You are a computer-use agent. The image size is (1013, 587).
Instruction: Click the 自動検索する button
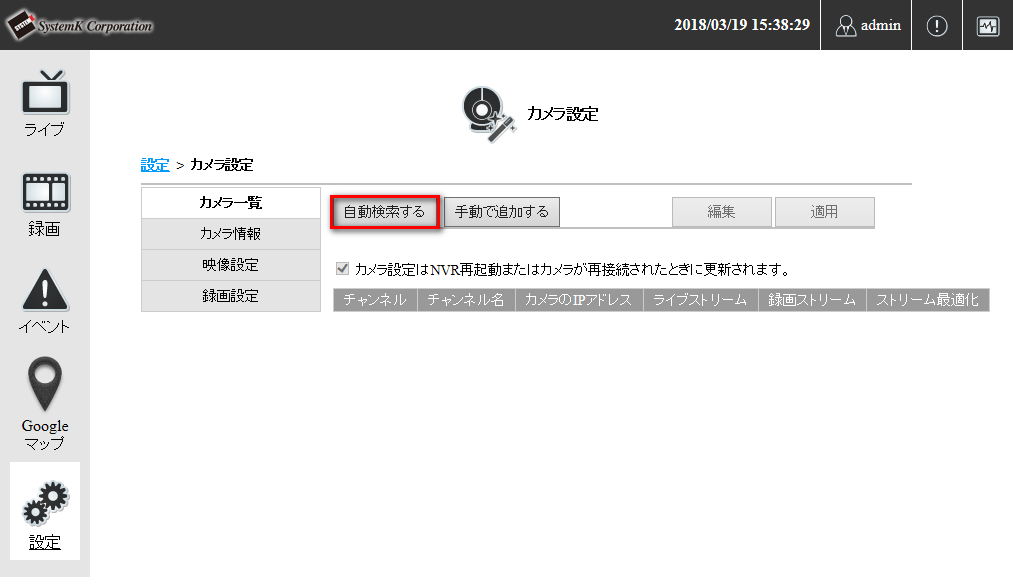click(385, 211)
